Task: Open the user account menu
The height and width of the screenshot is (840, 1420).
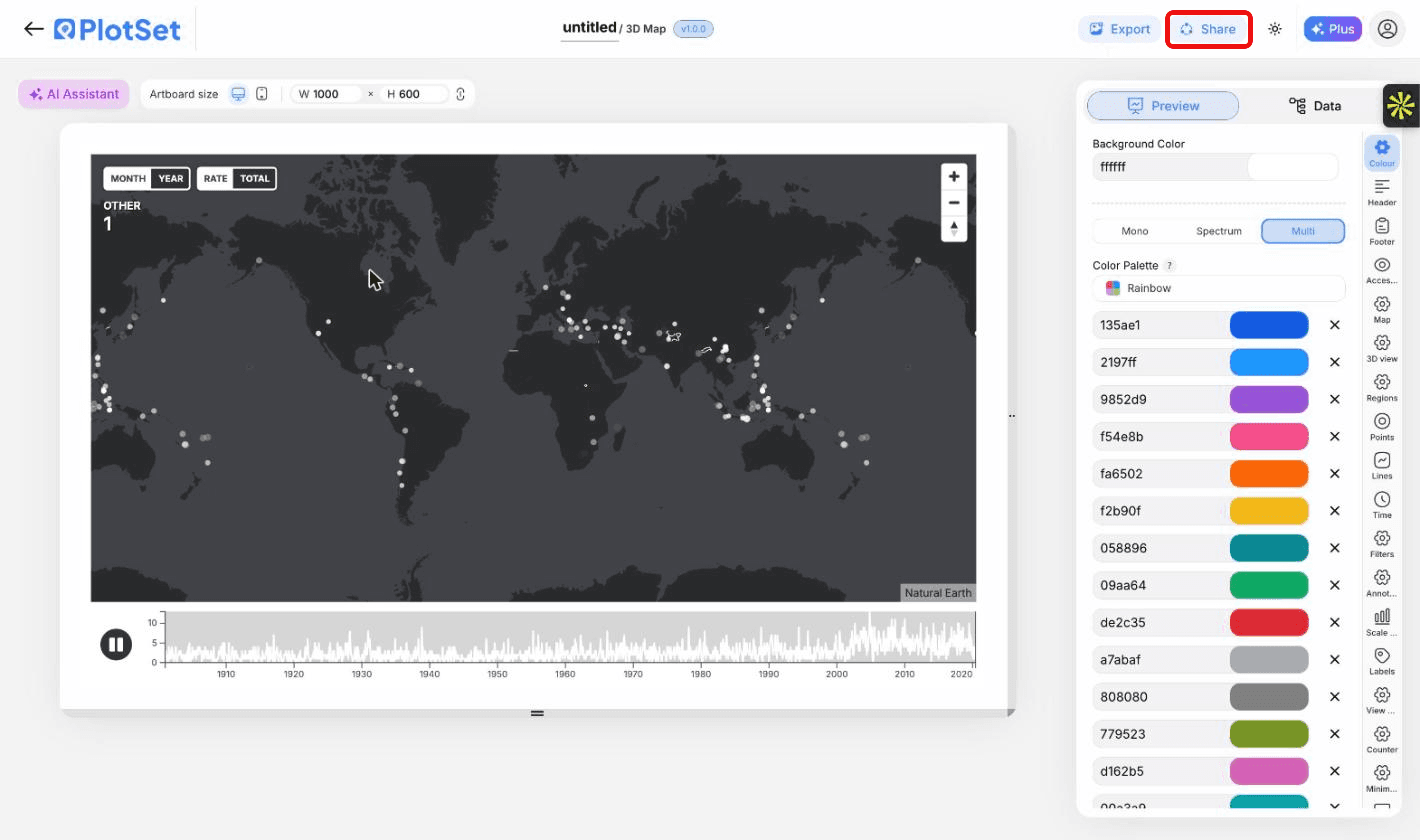Action: point(1387,29)
